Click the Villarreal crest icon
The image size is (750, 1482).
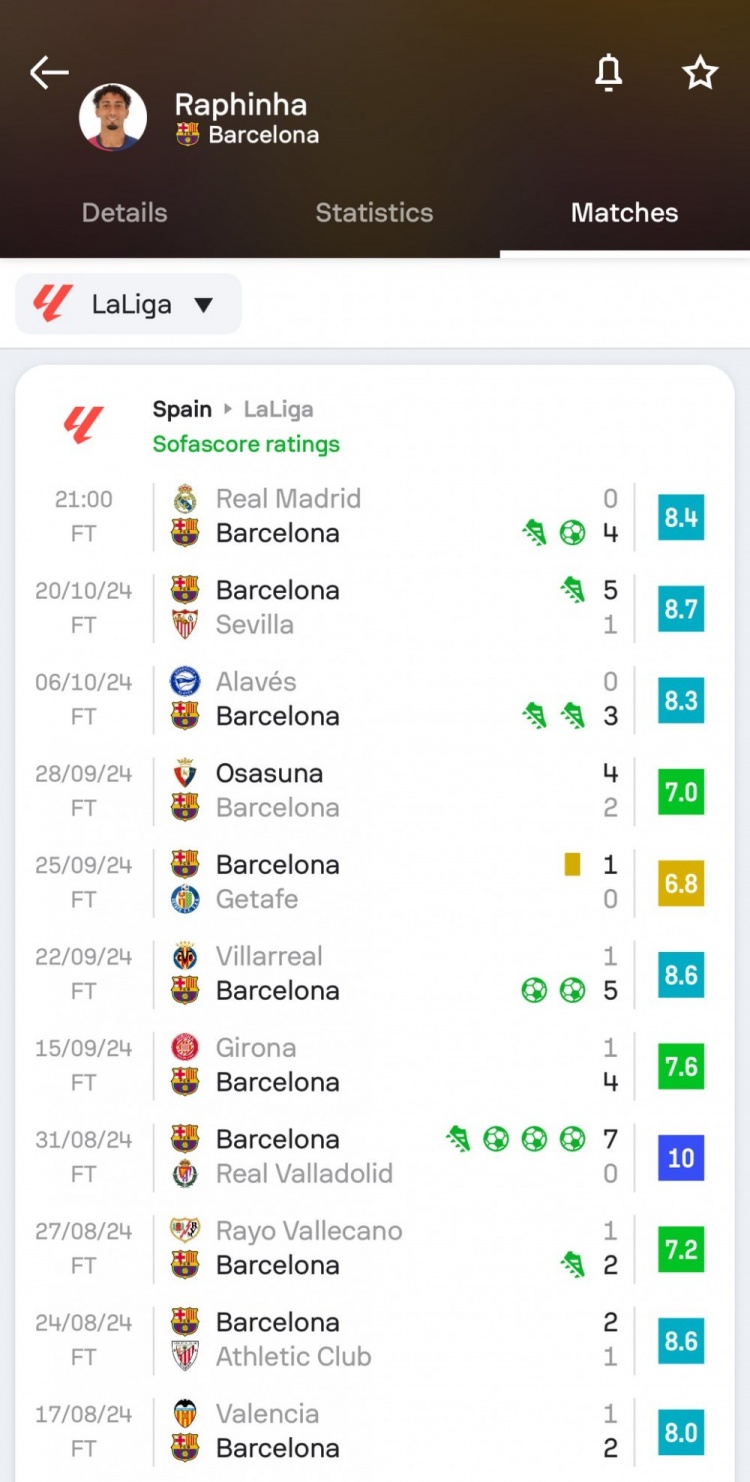pyautogui.click(x=185, y=956)
